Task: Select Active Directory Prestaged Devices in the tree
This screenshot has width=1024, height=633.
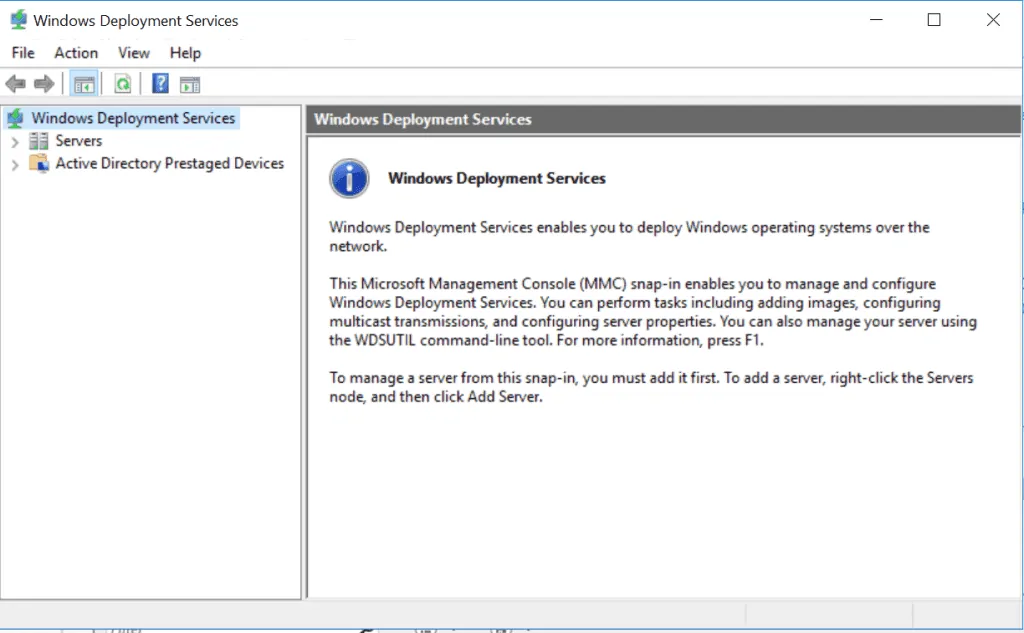Action: click(x=169, y=163)
